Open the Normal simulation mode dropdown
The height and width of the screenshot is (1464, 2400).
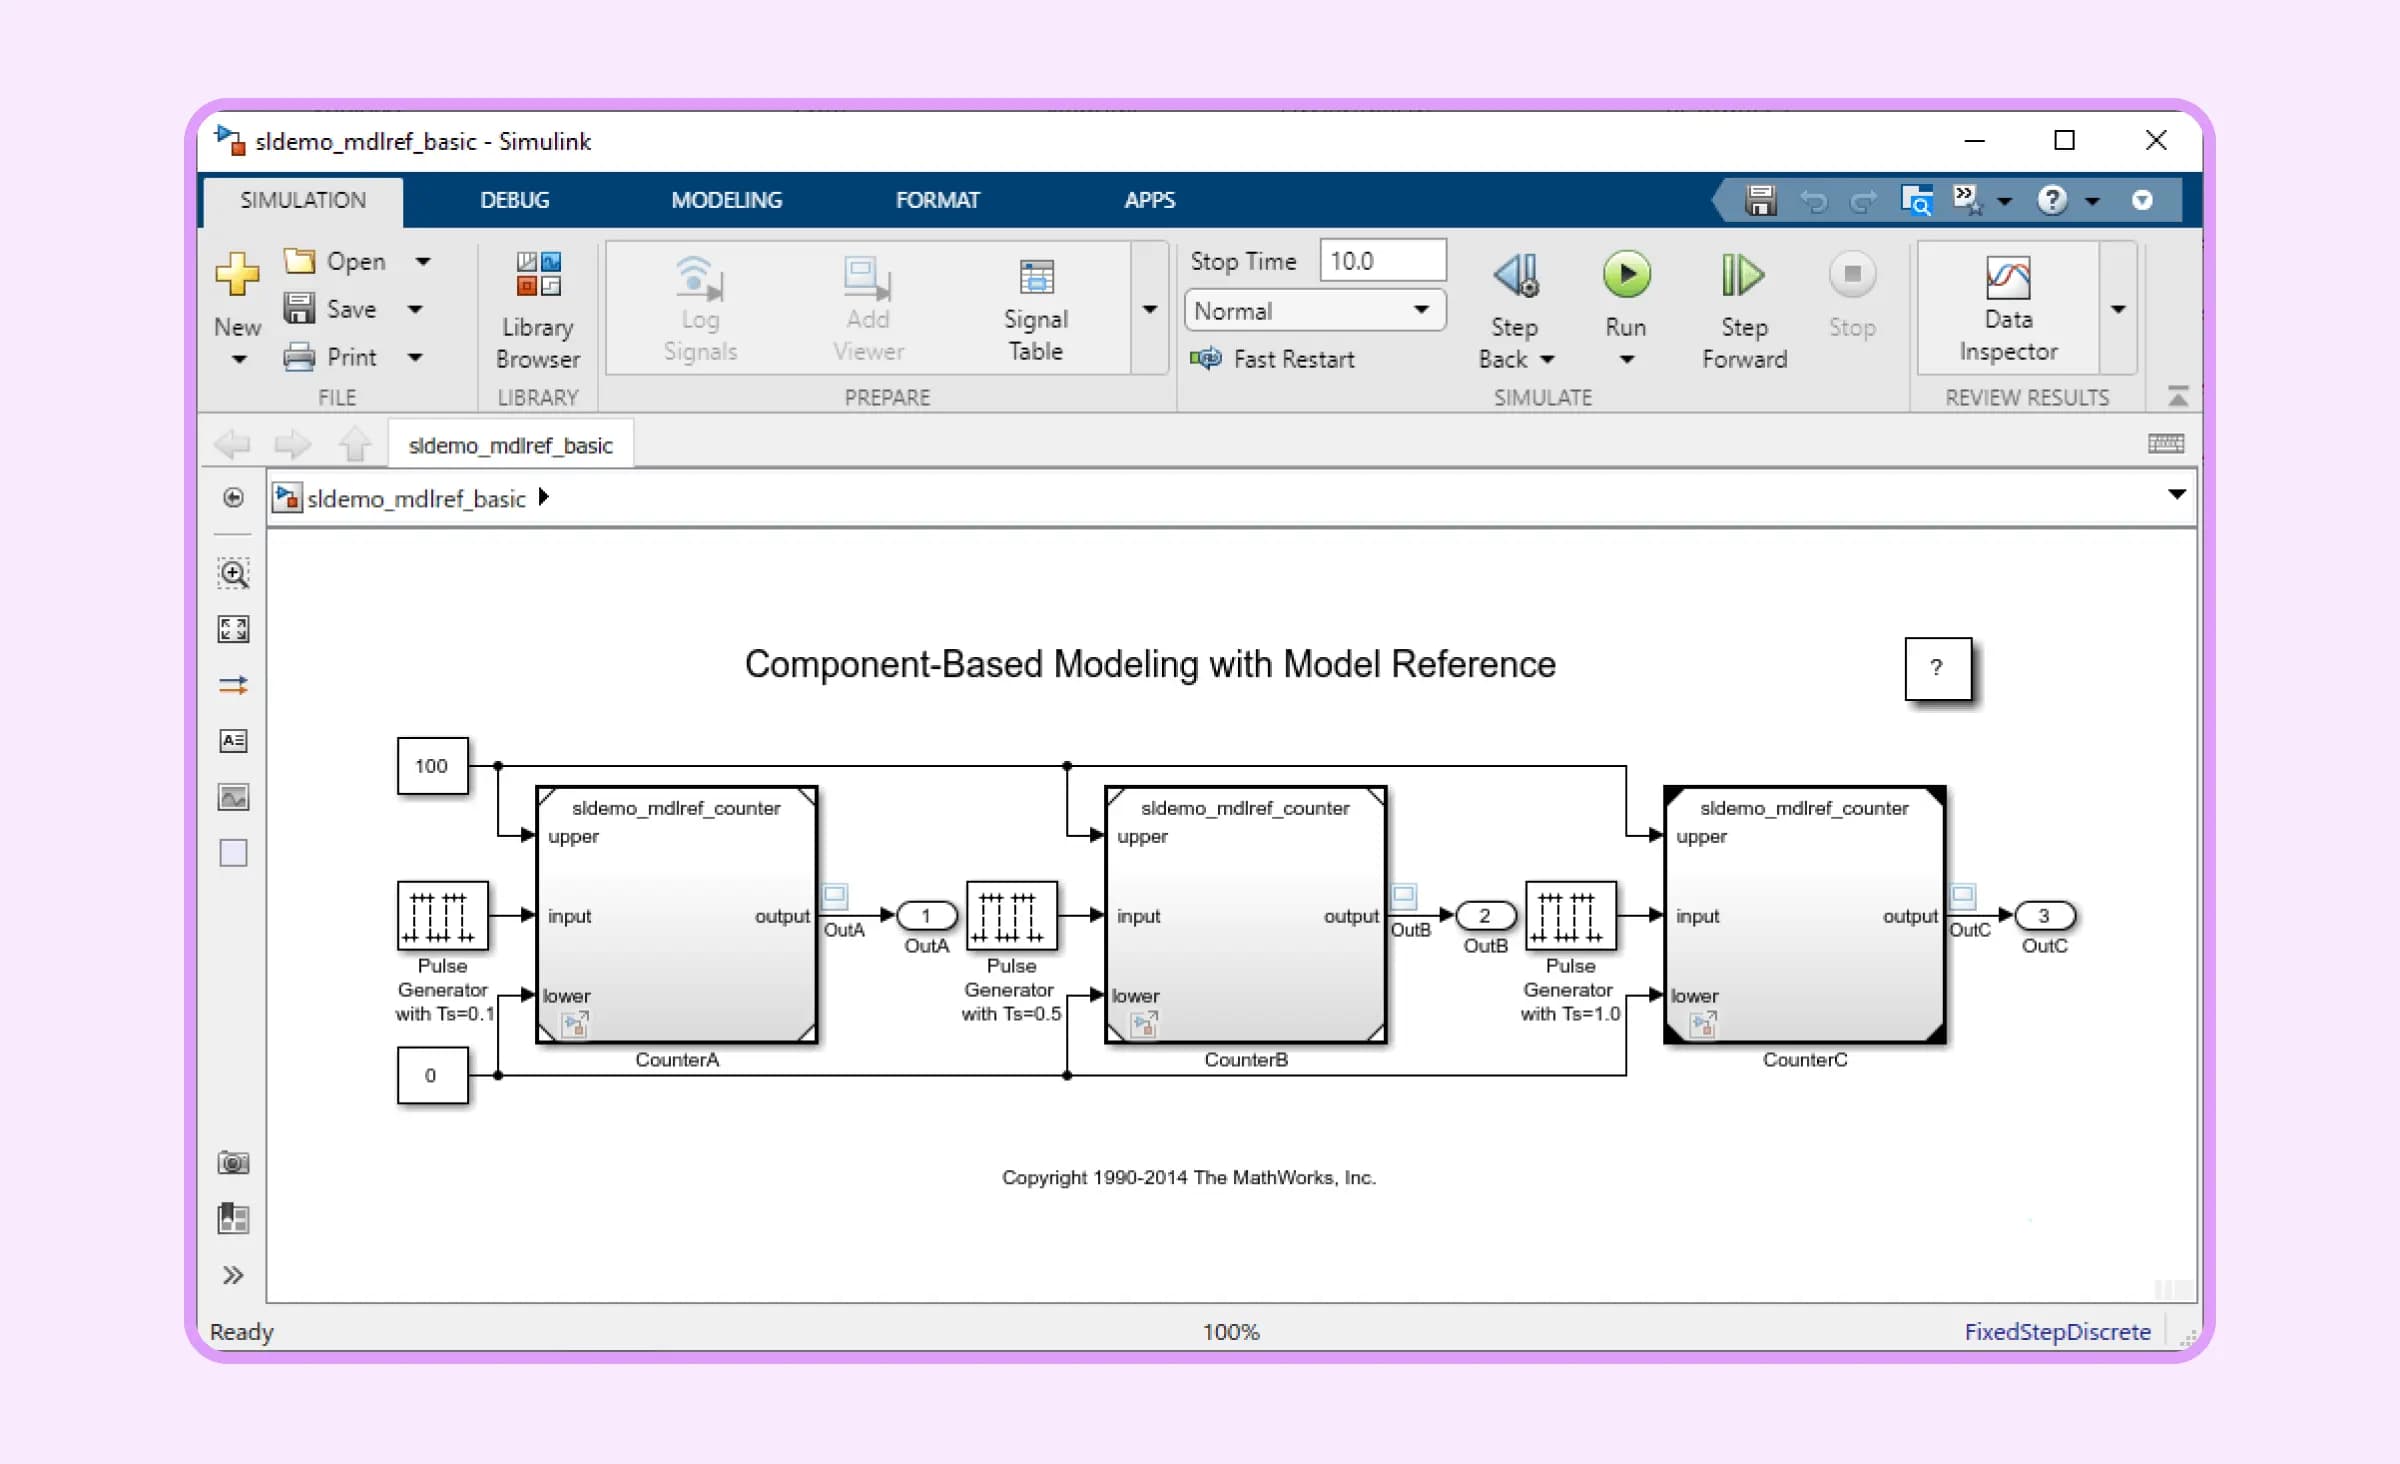point(1313,311)
